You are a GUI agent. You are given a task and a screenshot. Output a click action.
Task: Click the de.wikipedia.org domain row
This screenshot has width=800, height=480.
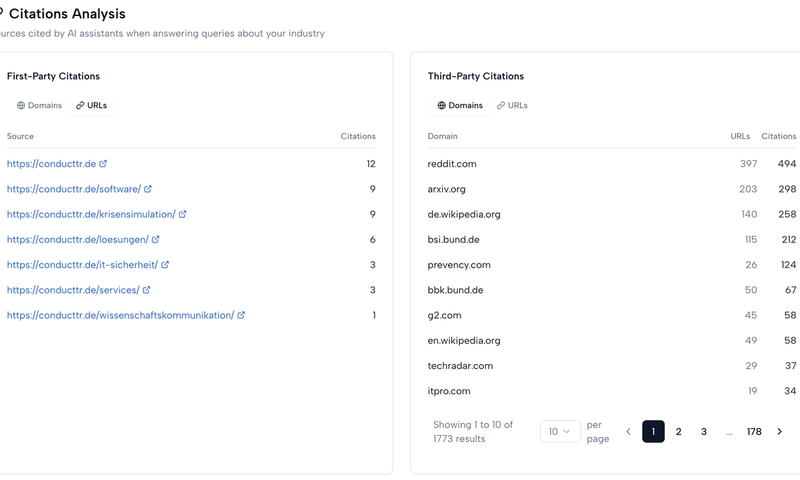point(612,214)
